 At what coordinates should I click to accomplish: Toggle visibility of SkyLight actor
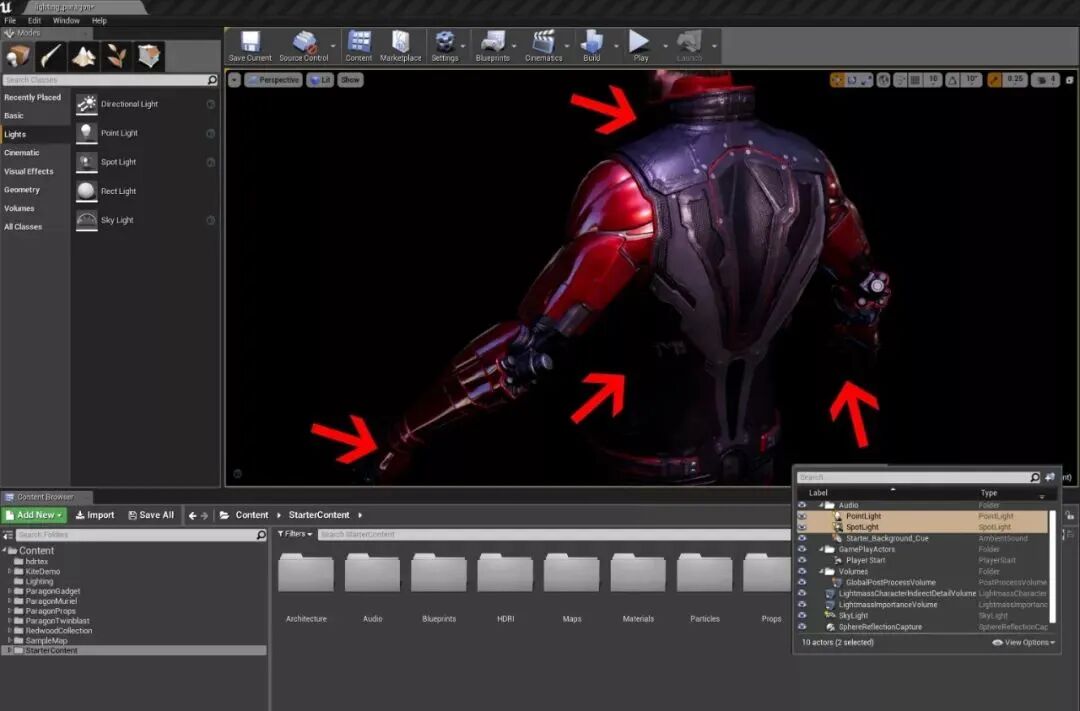[x=802, y=616]
